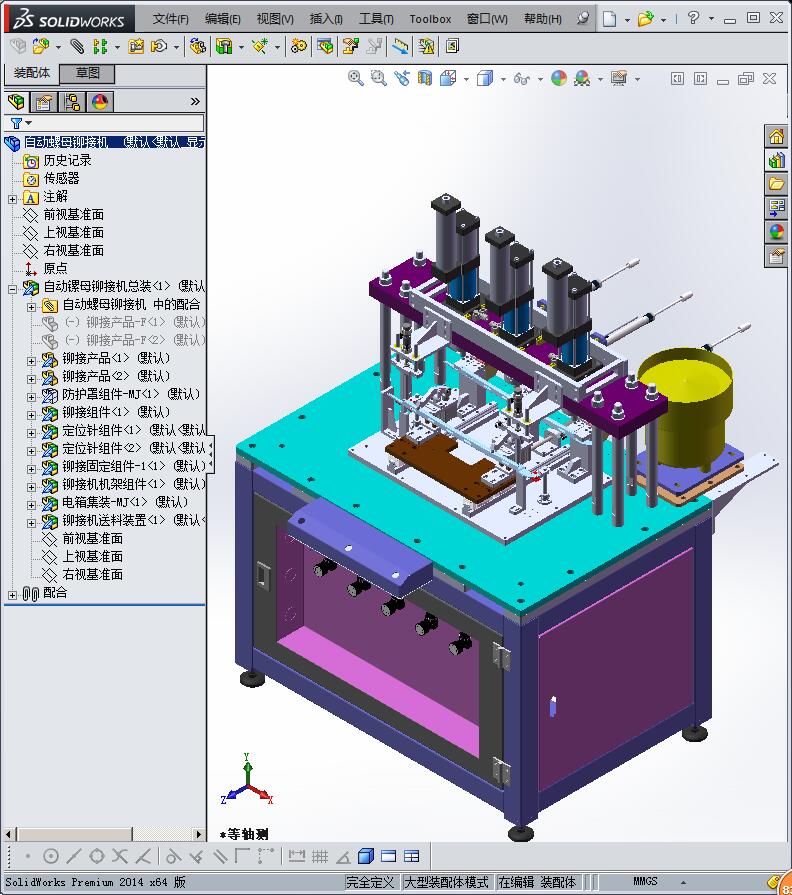Open the 视图(V) menu
792x895 pixels.
coord(275,19)
